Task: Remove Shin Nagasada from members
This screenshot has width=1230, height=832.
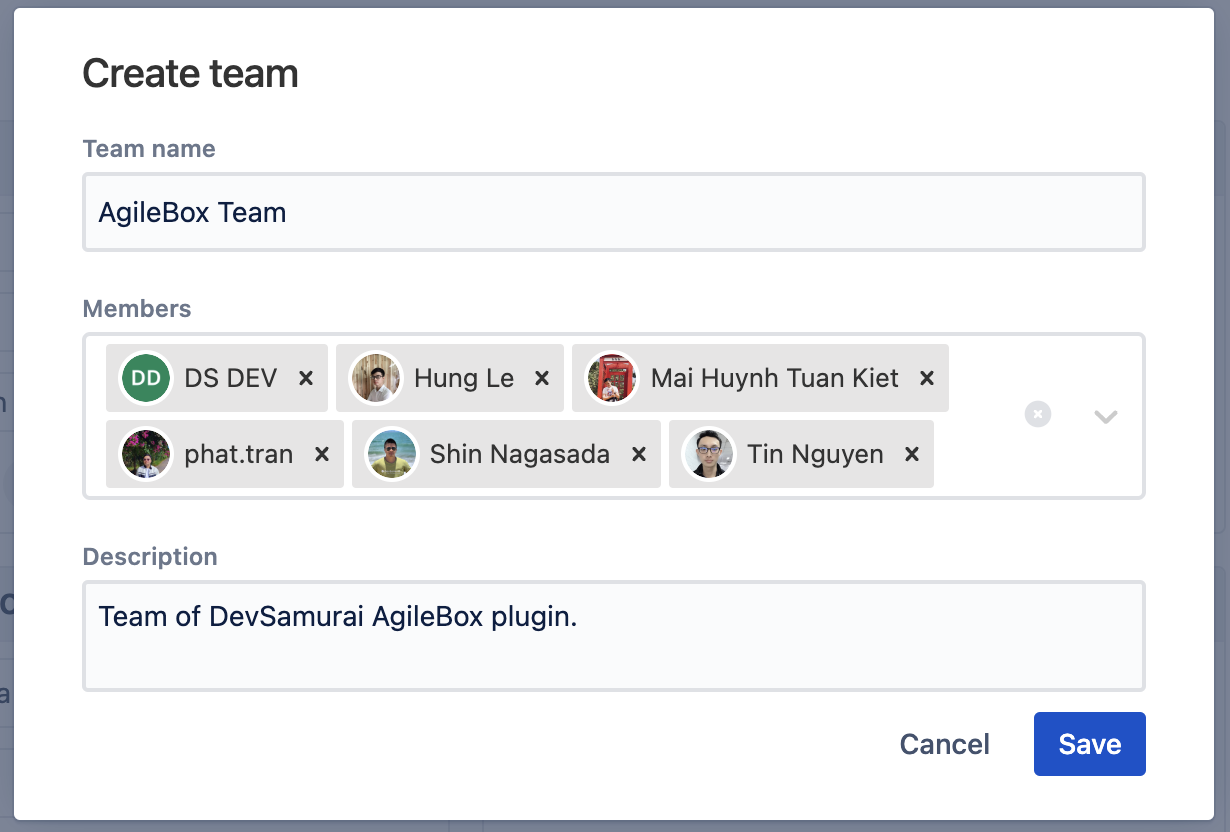Action: 639,454
